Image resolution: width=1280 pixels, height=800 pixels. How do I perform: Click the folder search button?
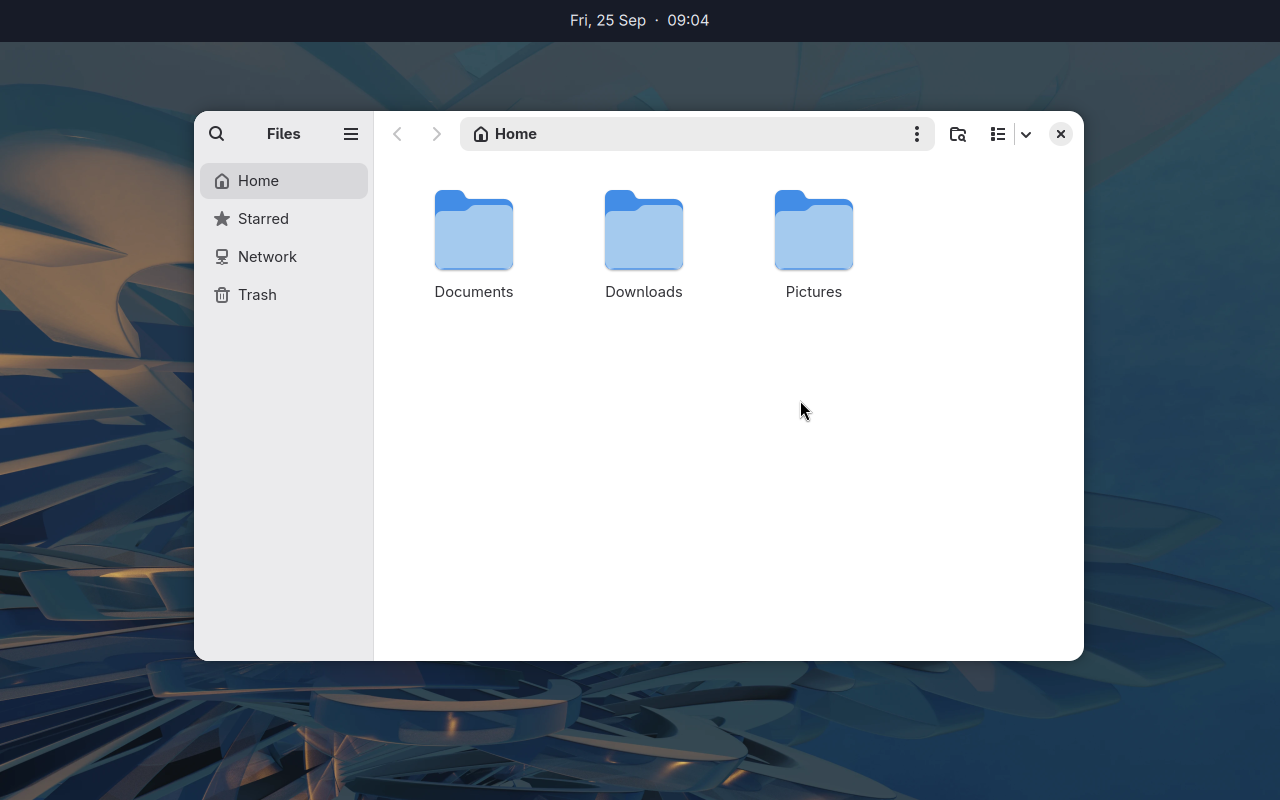(958, 134)
